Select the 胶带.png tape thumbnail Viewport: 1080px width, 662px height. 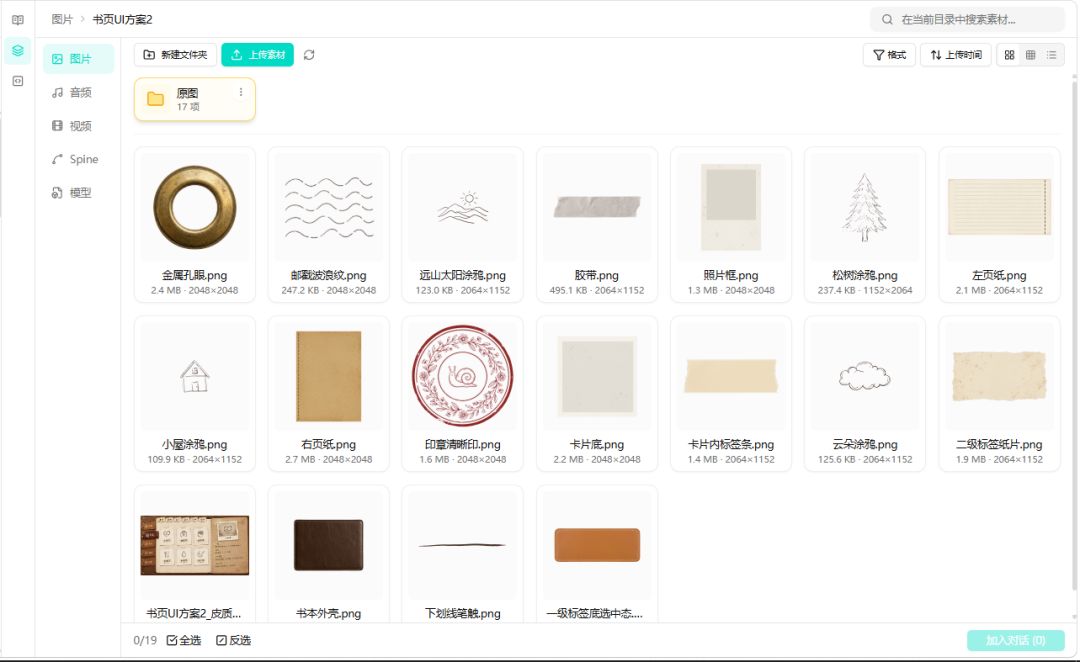597,207
